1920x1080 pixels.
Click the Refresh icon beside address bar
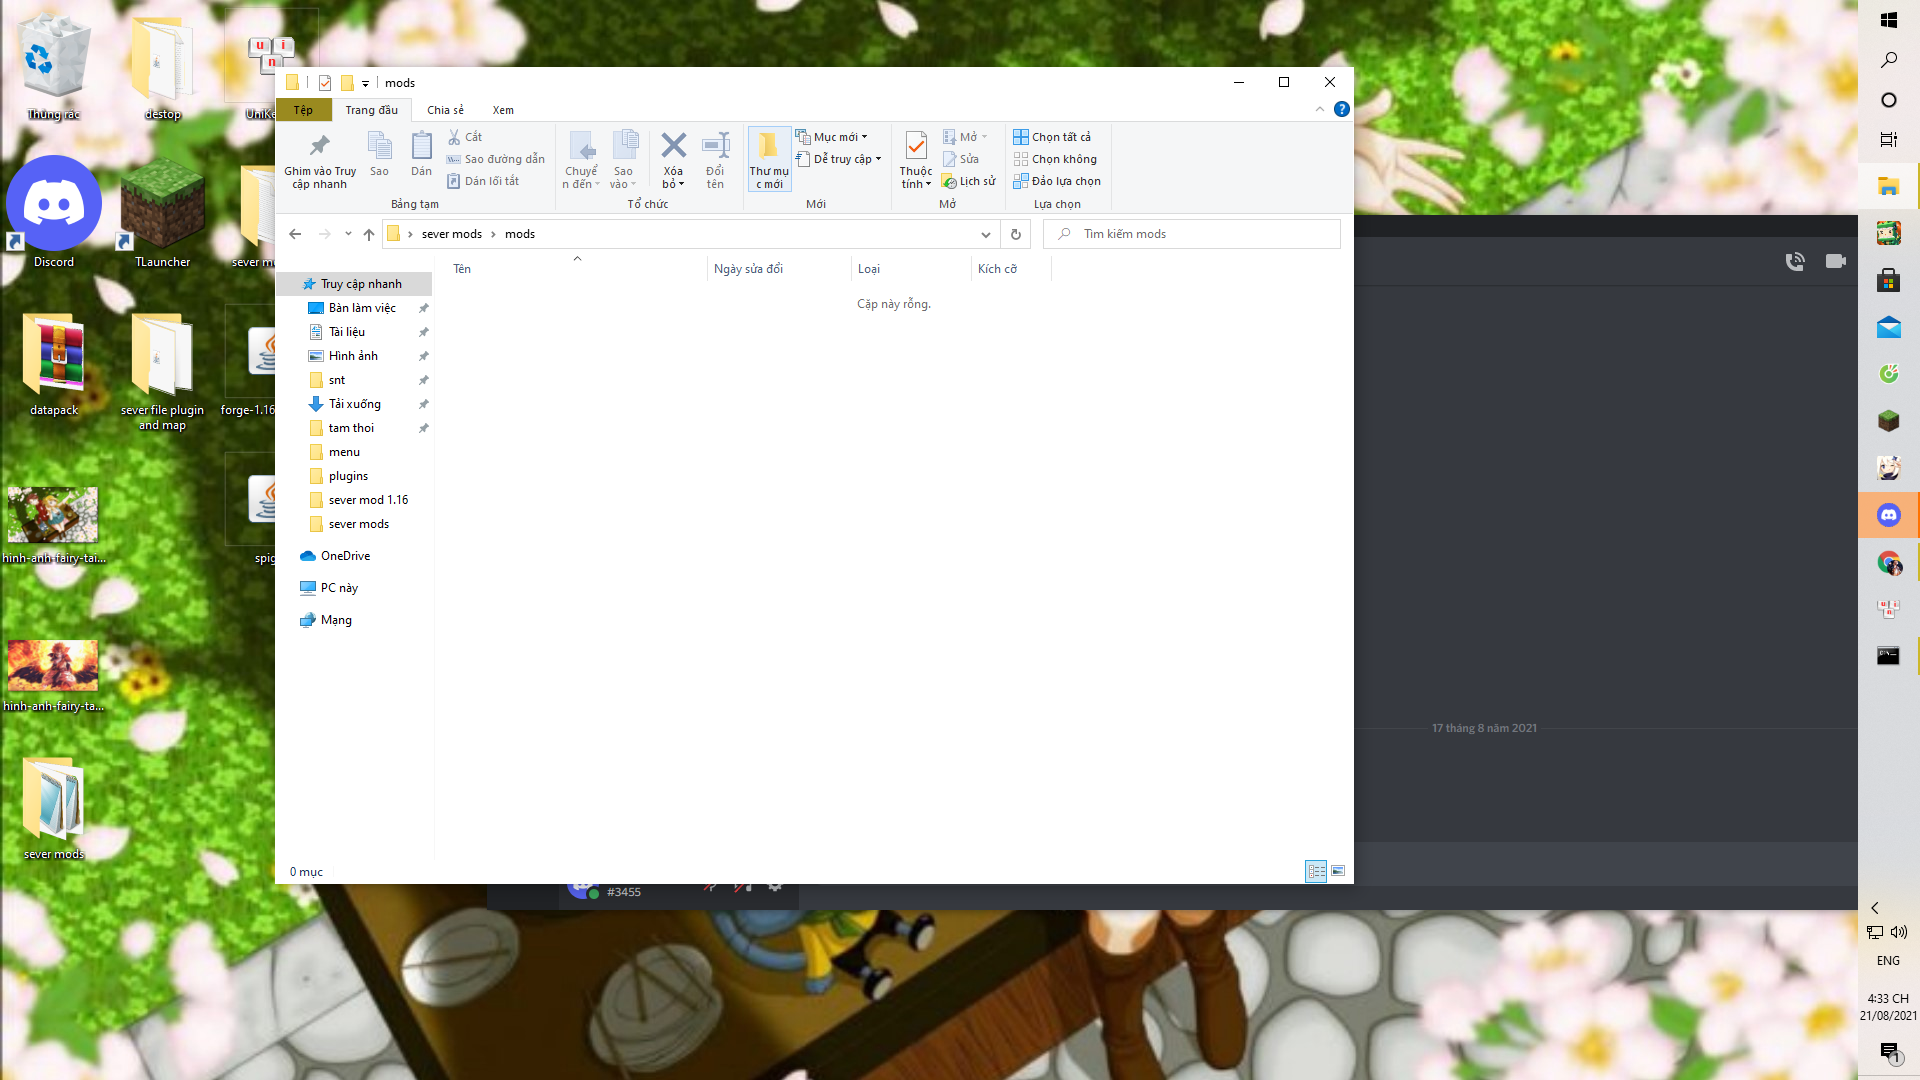[x=1015, y=234]
